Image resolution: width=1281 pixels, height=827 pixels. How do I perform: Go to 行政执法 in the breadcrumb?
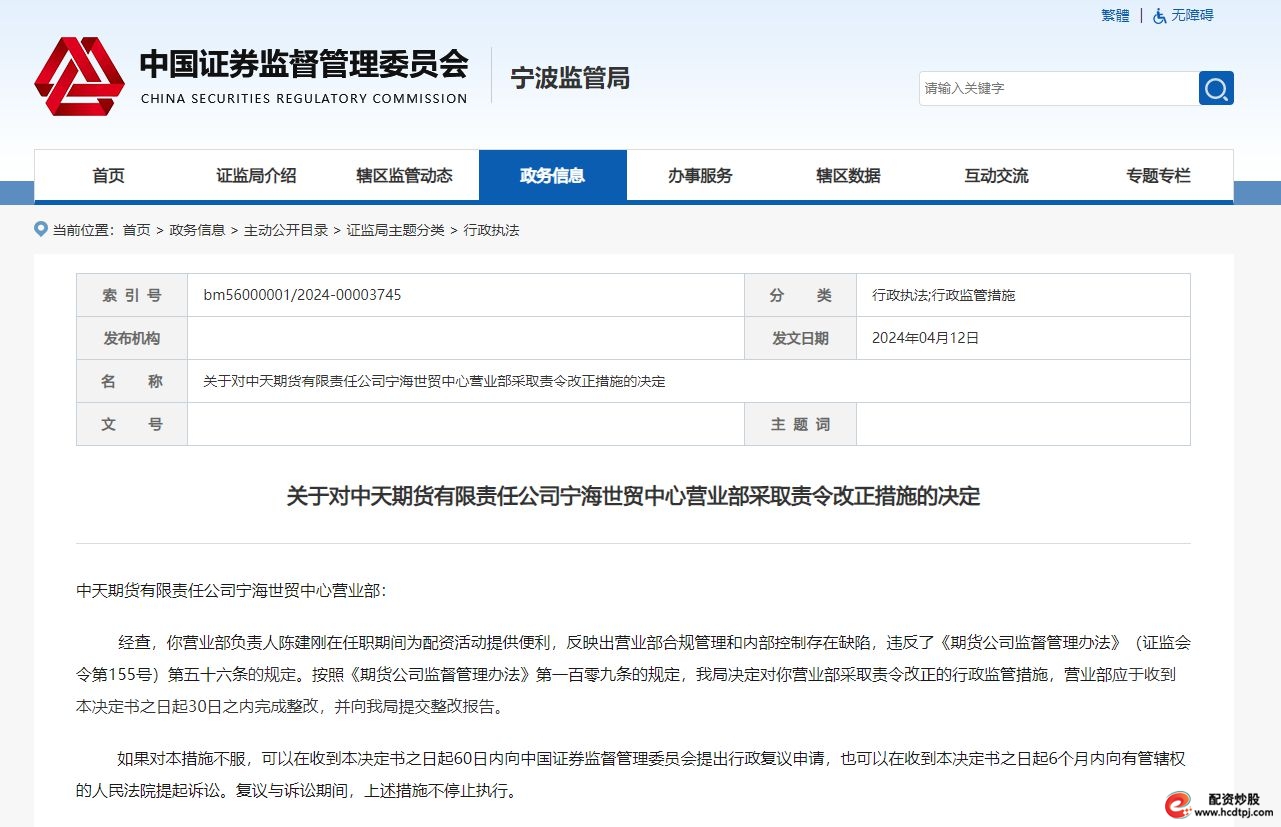tap(491, 230)
